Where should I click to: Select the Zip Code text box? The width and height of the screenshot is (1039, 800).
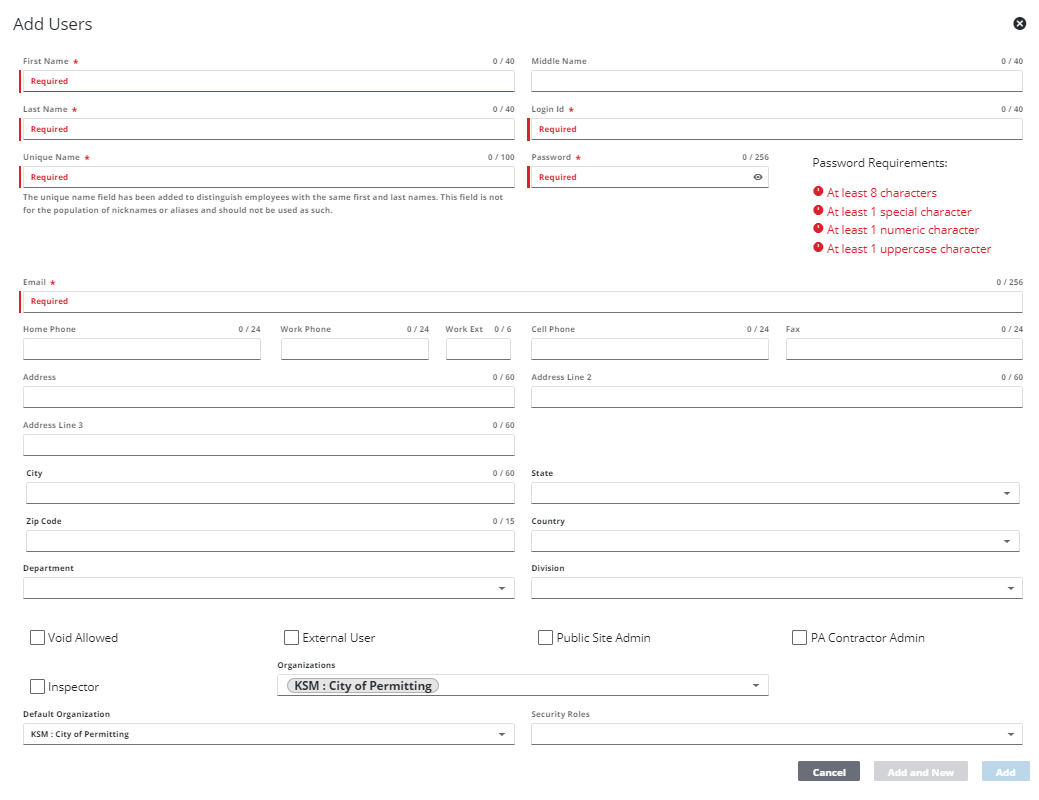click(x=270, y=541)
